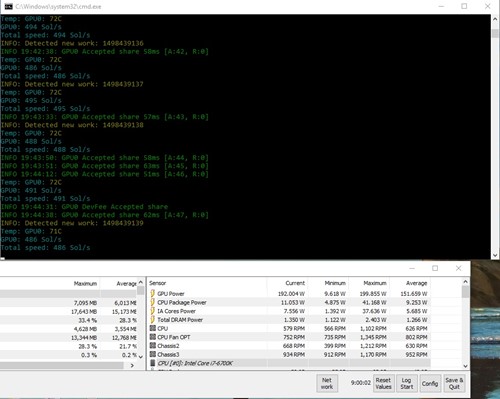Click the CPU fan sensor chip icon
Viewport: 500px width, 399px height.
[x=153, y=328]
